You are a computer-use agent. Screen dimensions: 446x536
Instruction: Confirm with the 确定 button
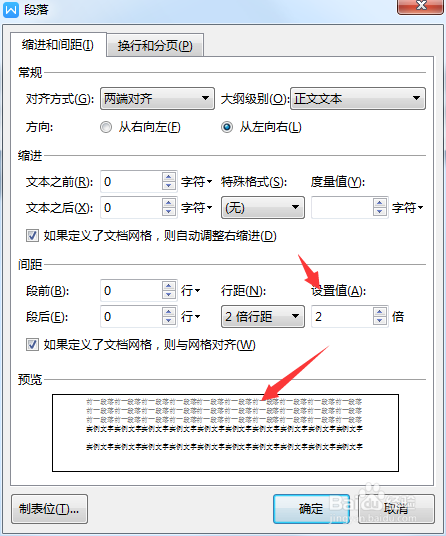[311, 509]
